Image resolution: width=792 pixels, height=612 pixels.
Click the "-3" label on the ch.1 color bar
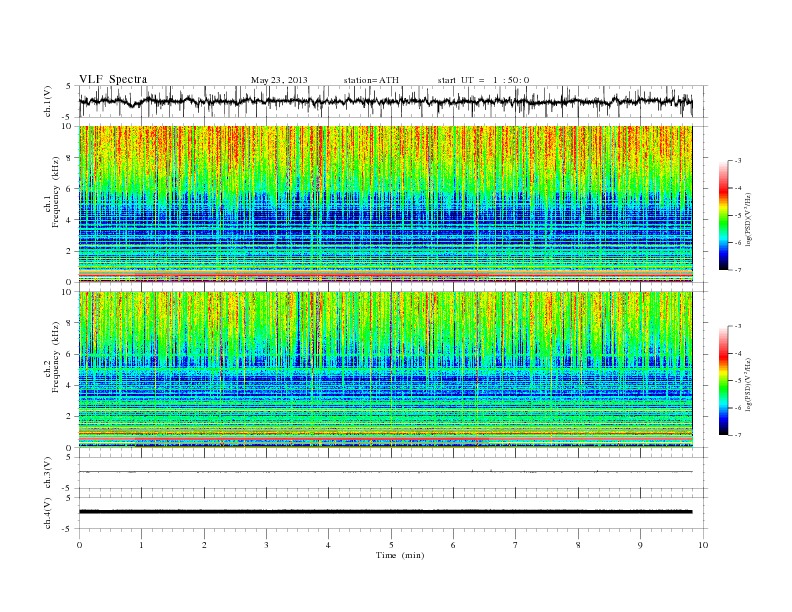point(738,161)
